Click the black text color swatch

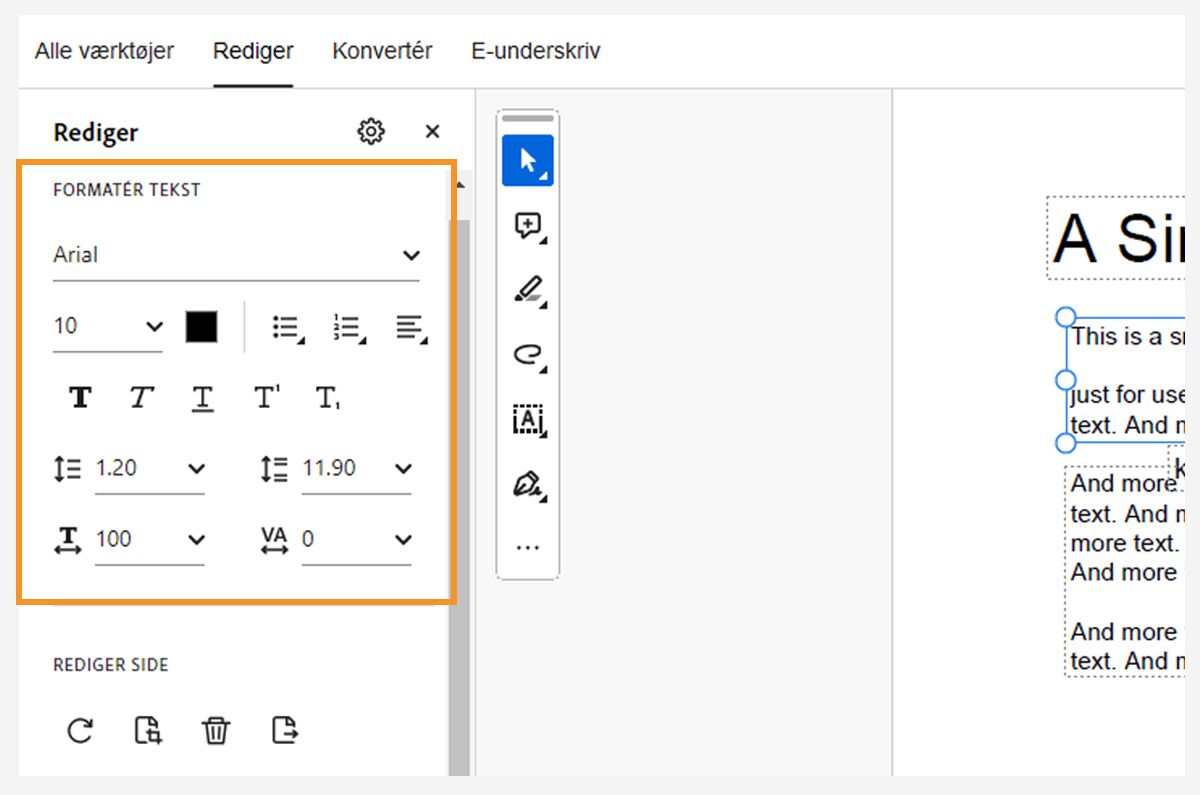click(x=201, y=326)
